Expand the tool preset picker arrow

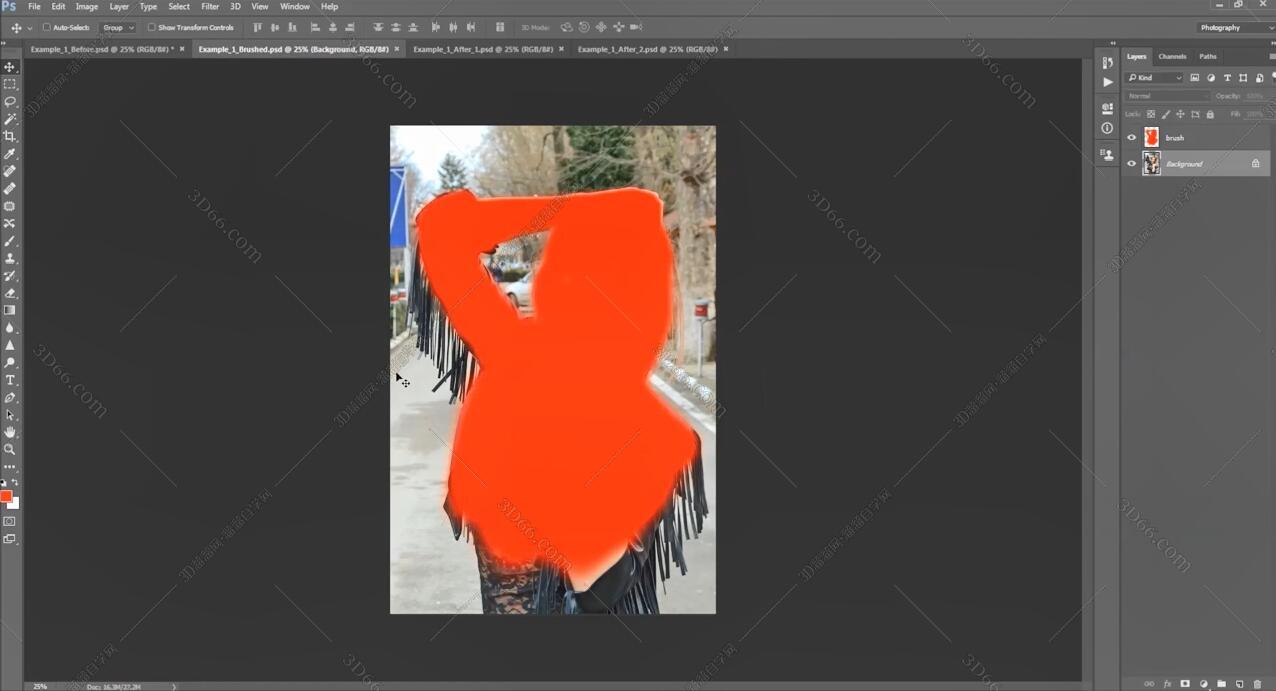tap(30, 28)
